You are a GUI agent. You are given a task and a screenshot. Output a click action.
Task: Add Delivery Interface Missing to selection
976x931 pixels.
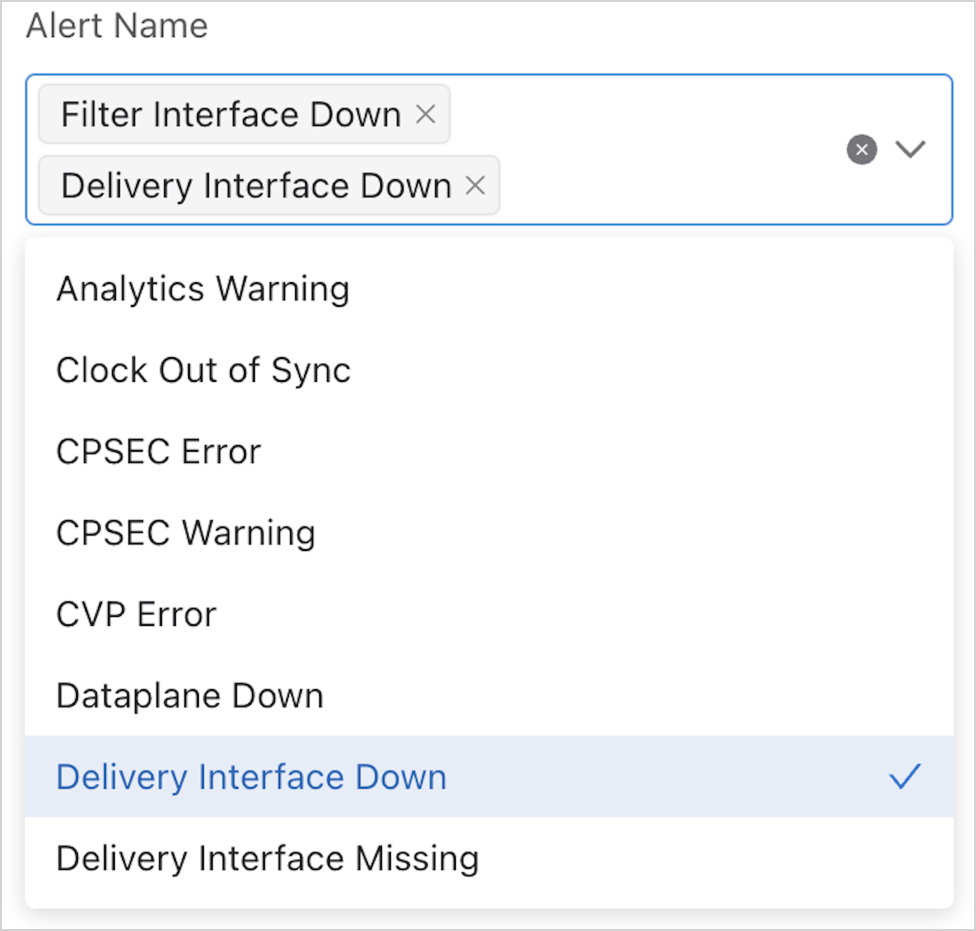coord(267,858)
